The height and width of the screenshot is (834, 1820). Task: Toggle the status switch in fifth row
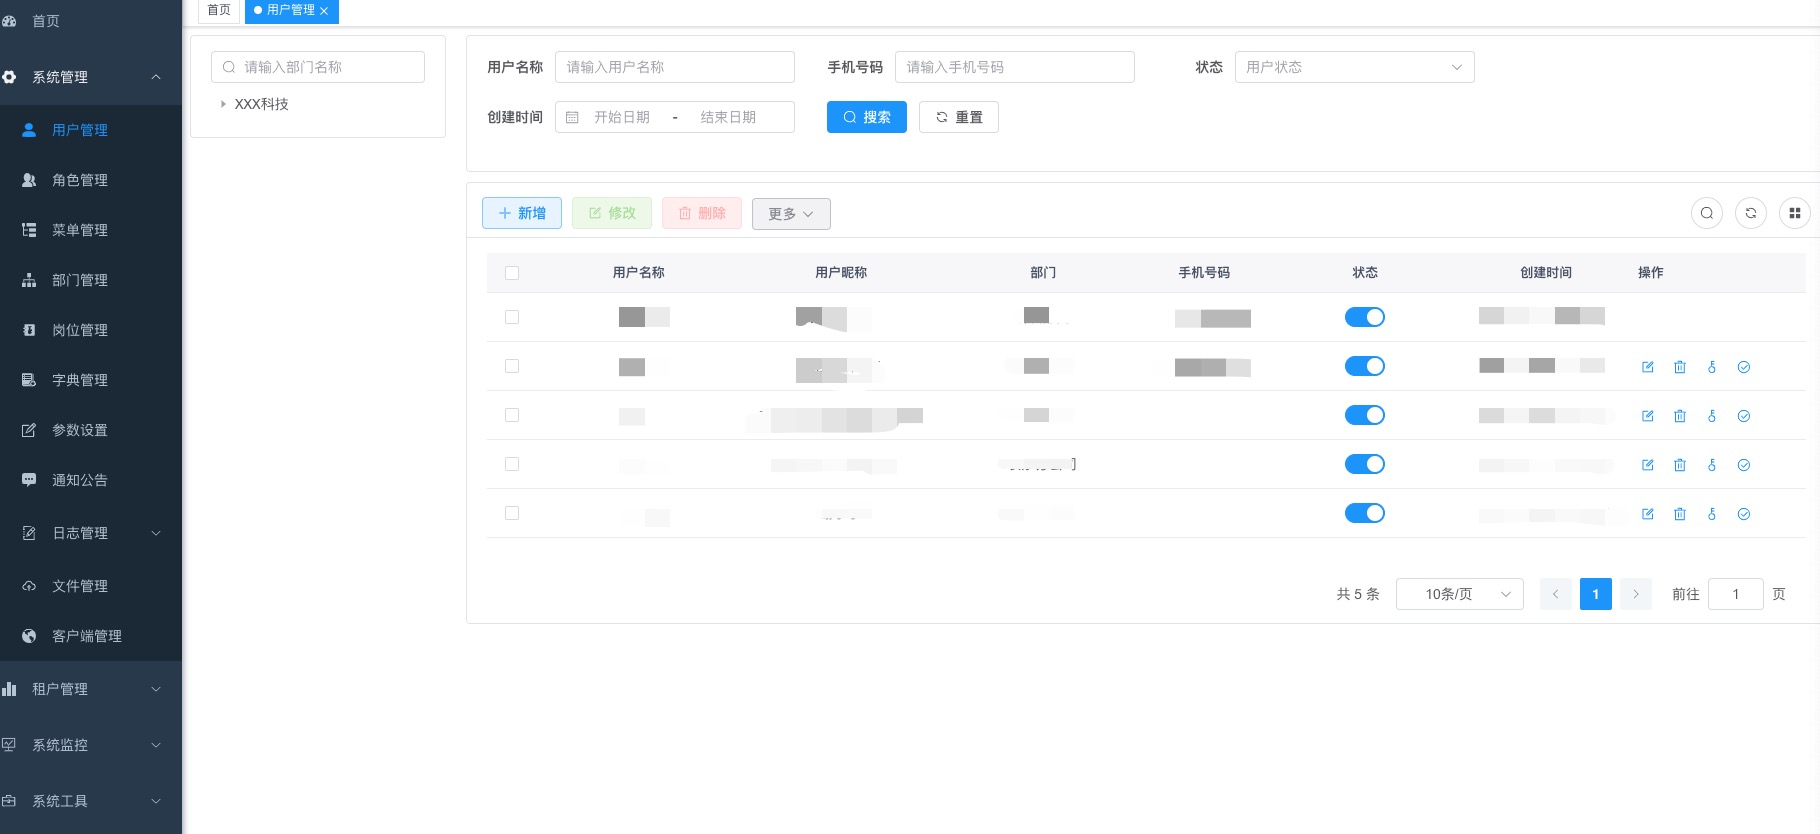pos(1365,513)
